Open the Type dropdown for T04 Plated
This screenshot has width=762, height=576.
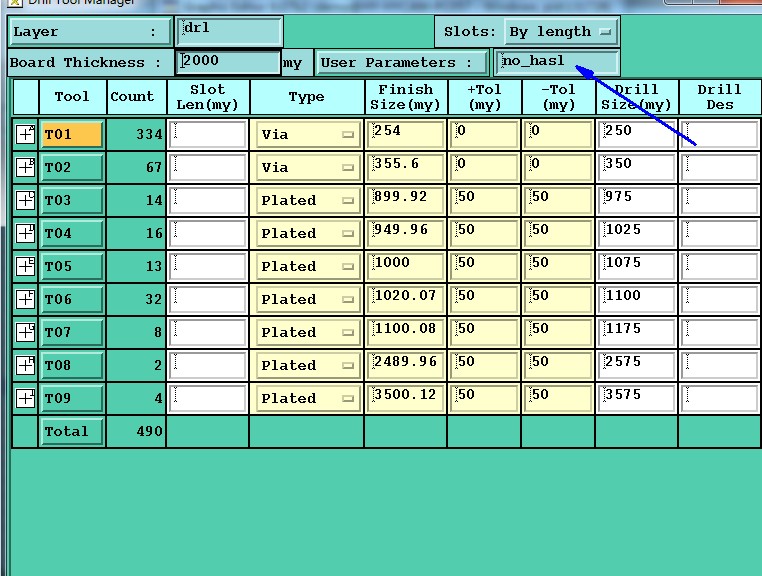coord(307,234)
